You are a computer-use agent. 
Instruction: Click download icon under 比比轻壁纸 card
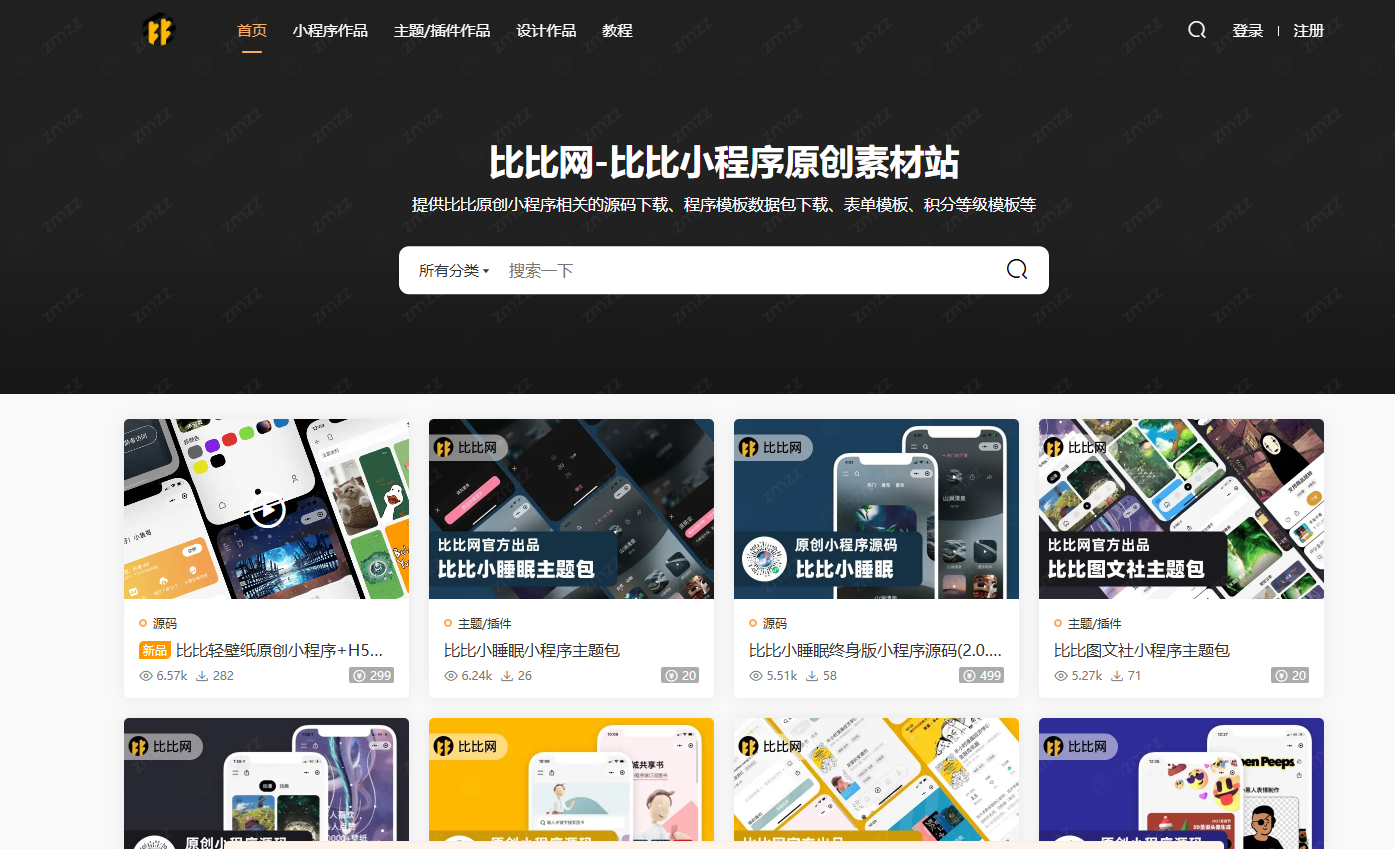point(201,676)
